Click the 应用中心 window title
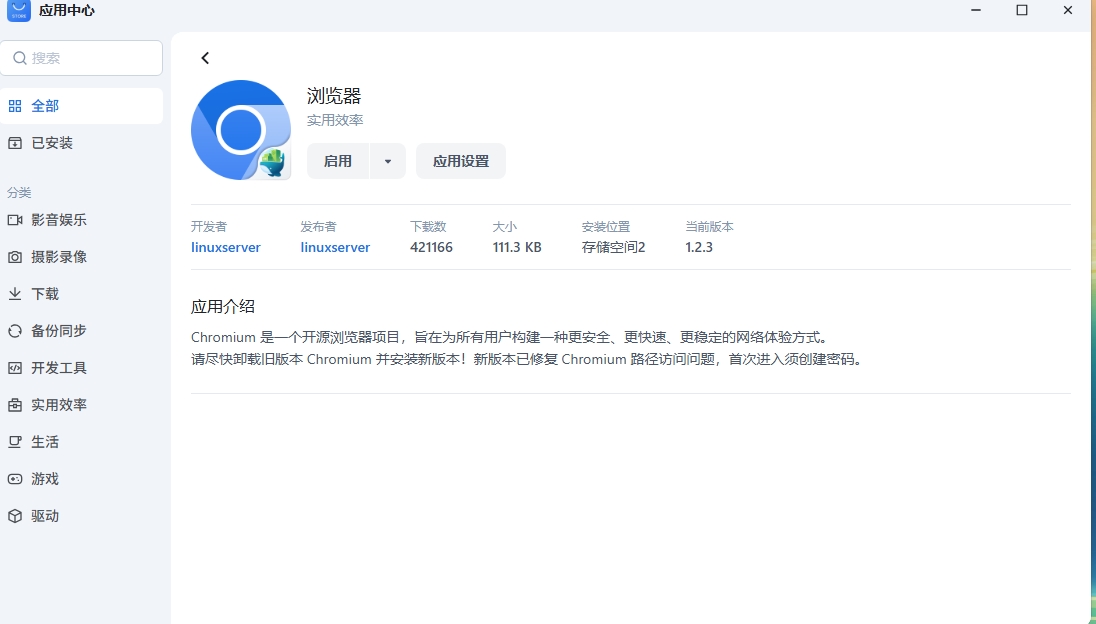 pos(67,10)
